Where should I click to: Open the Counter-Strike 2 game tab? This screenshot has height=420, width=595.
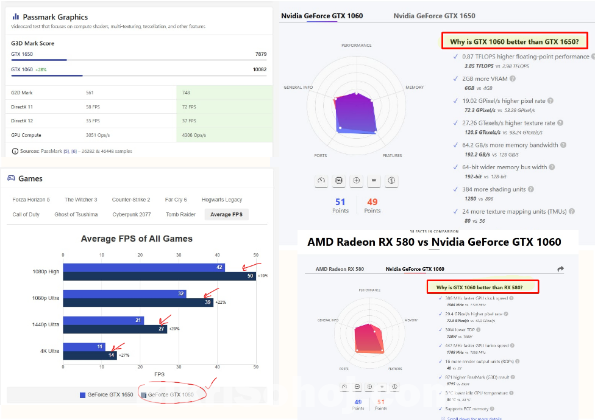pos(131,200)
